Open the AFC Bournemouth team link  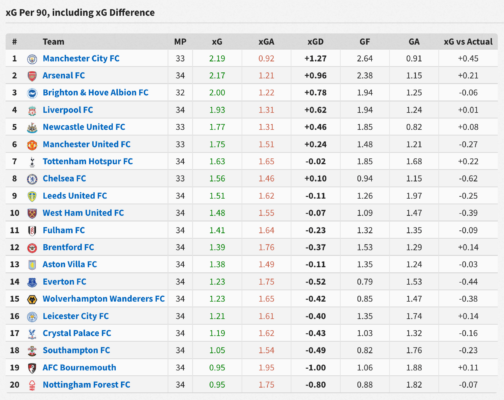[x=79, y=368]
